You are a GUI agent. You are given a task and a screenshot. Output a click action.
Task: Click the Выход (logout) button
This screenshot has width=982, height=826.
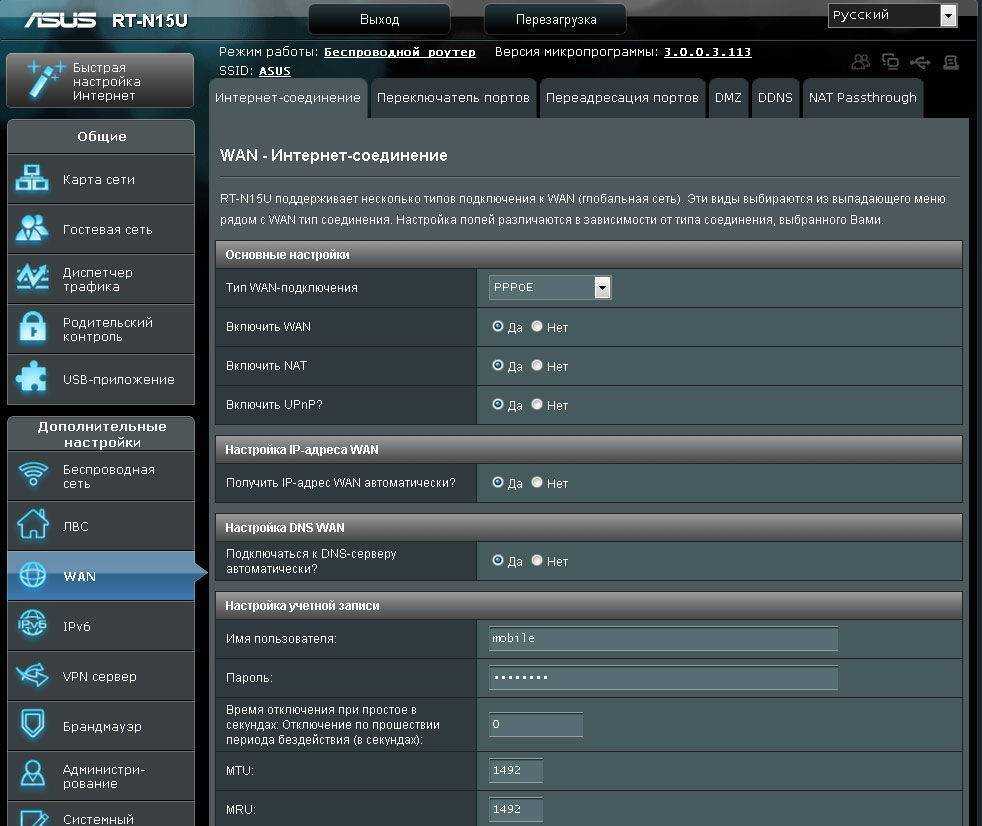pos(379,19)
